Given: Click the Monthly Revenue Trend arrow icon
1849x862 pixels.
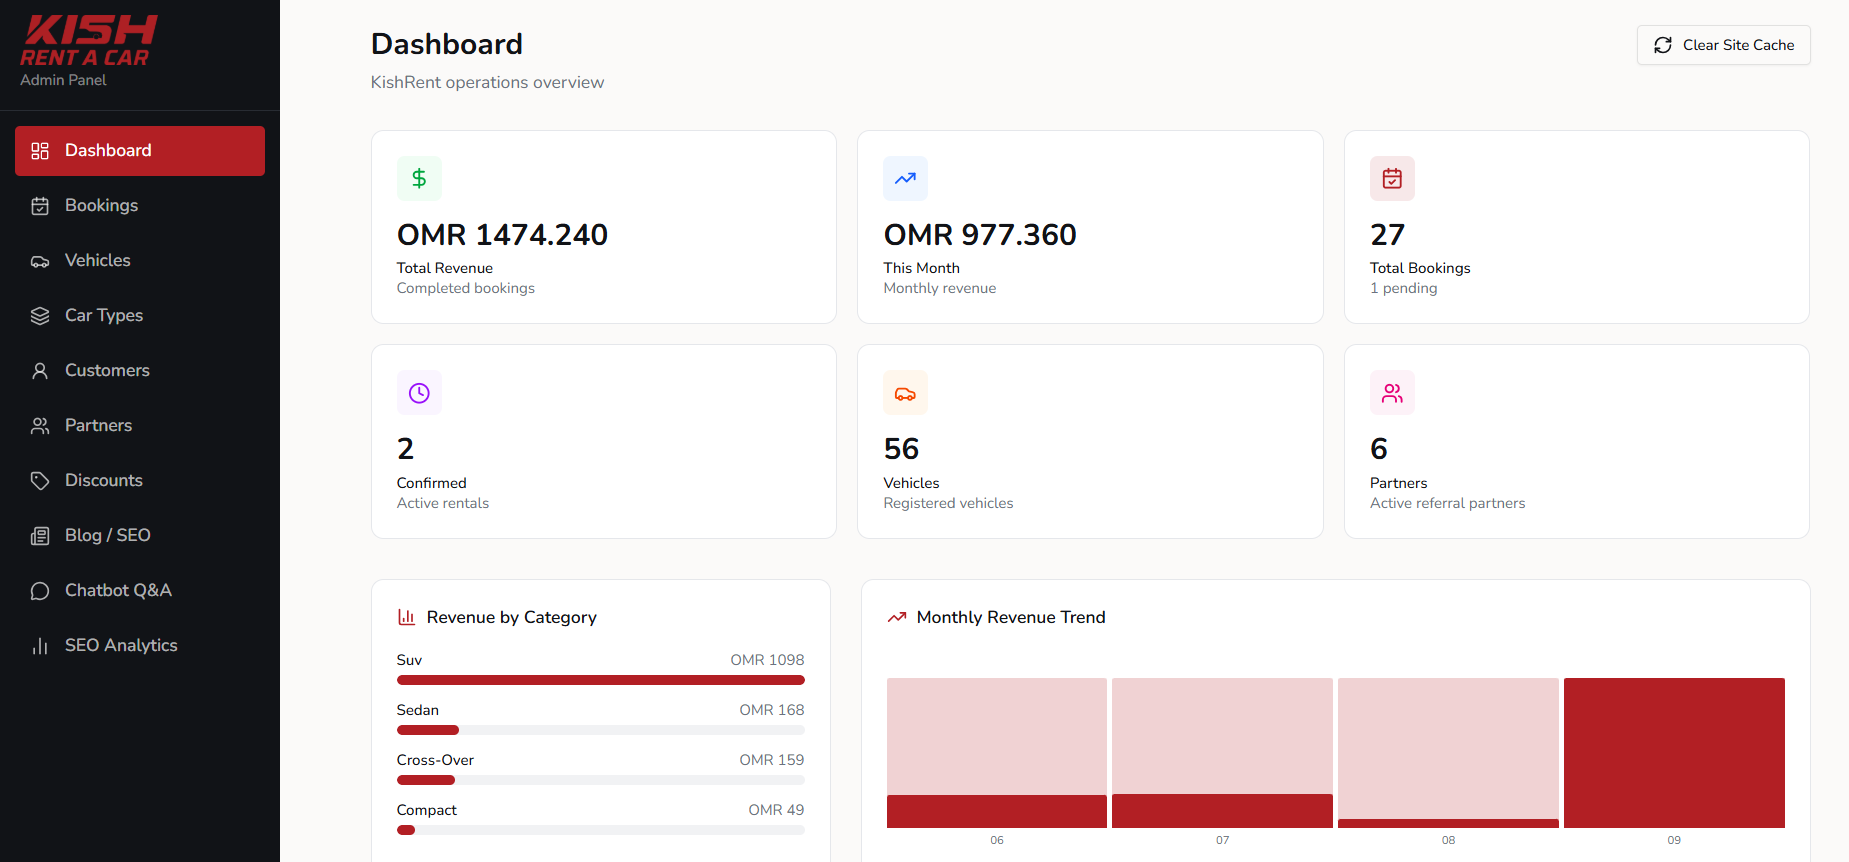Looking at the screenshot, I should 897,617.
